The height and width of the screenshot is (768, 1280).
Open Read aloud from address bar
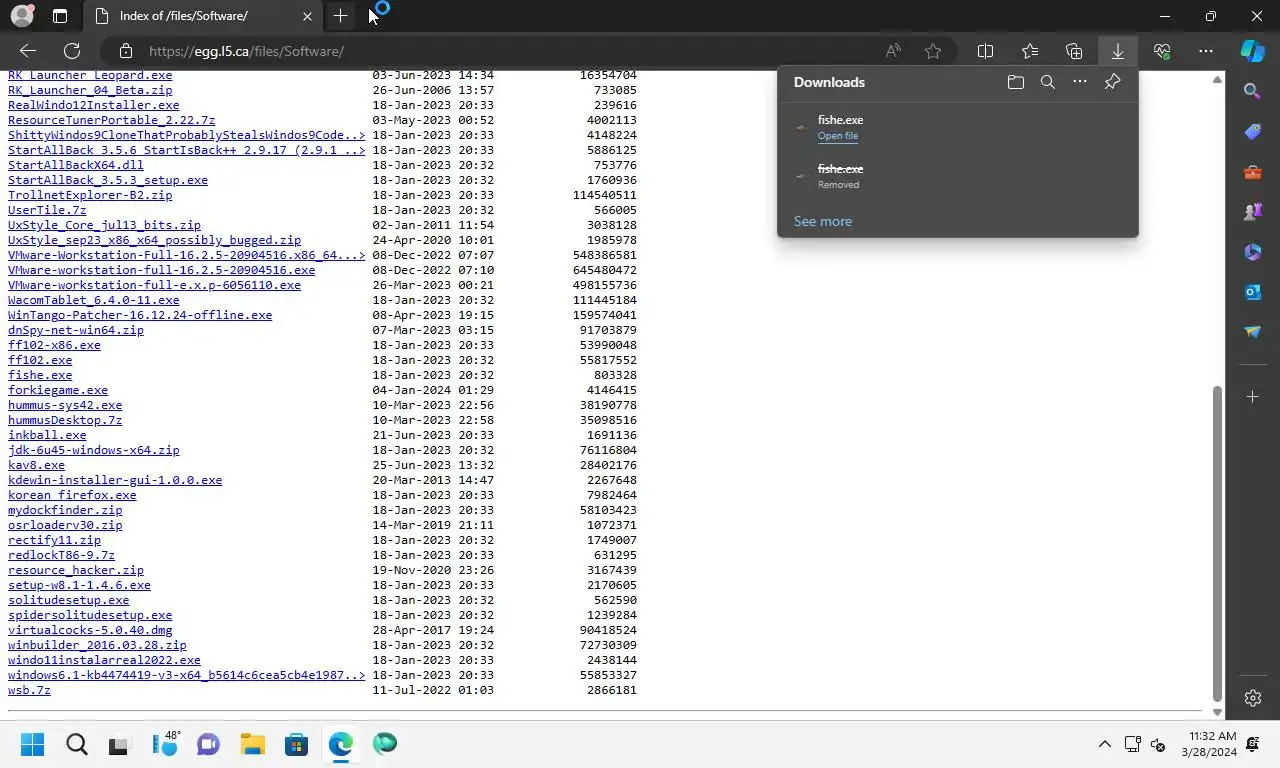pos(893,51)
